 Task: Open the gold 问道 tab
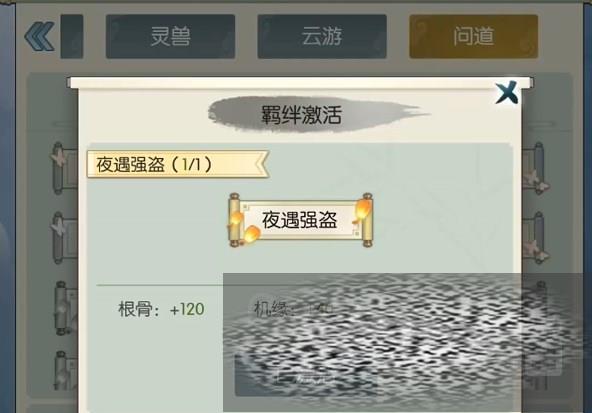473,37
